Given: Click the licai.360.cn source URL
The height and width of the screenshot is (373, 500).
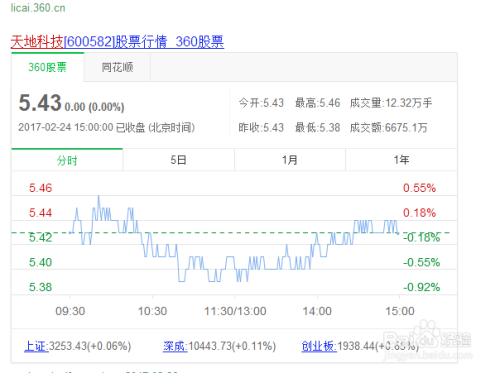Looking at the screenshot, I should pyautogui.click(x=38, y=8).
